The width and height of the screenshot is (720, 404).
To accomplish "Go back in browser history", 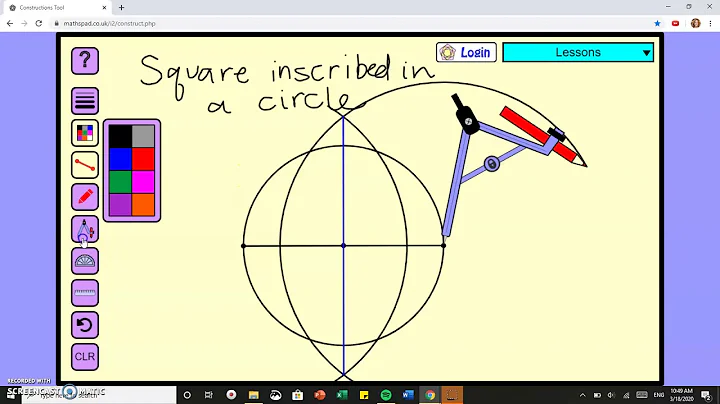I will 10,23.
